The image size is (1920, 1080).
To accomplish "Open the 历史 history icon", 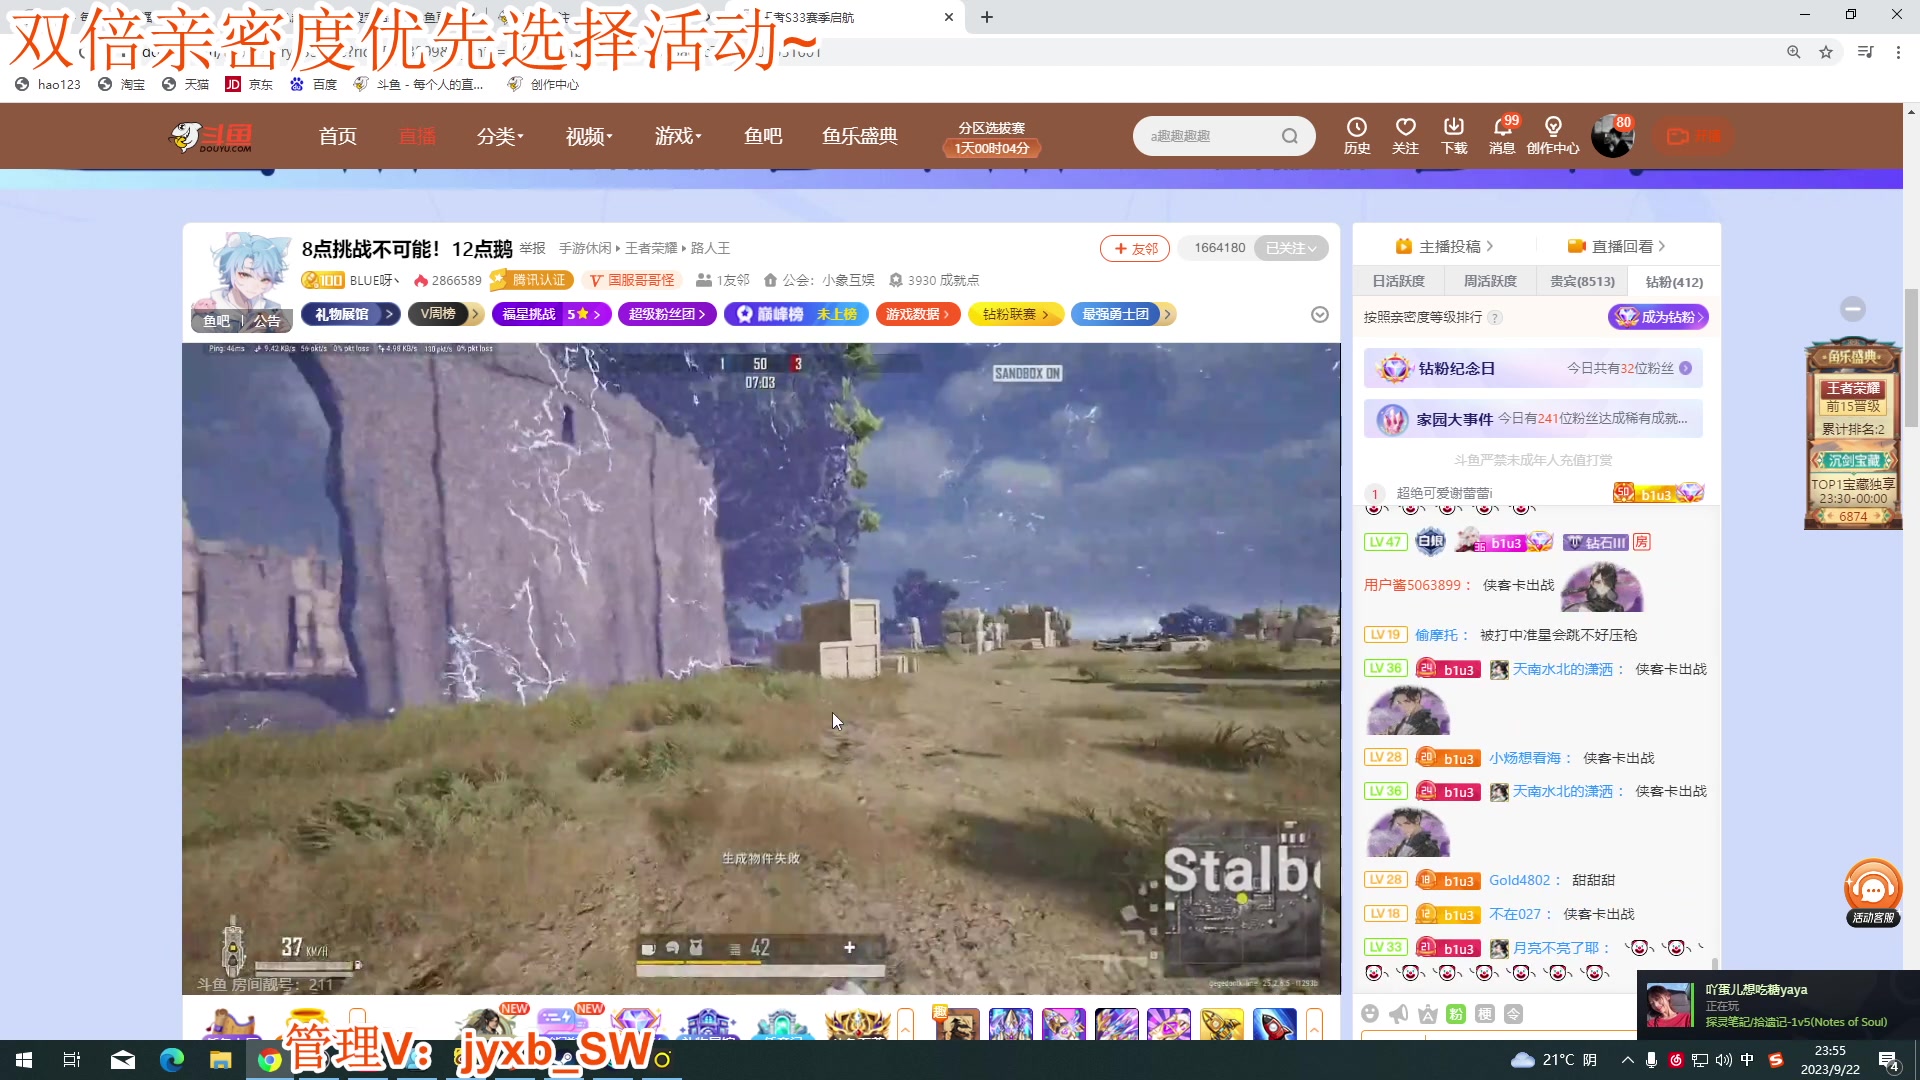I will pos(1357,135).
